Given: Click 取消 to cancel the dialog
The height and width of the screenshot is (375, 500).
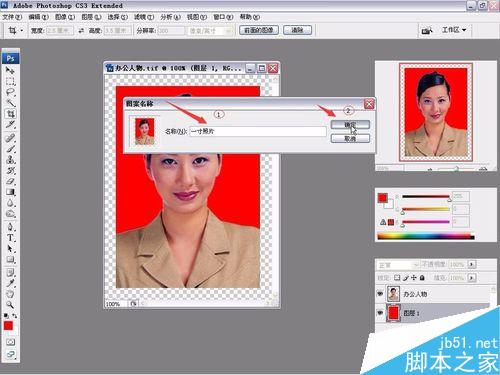Looking at the screenshot, I should tap(350, 138).
